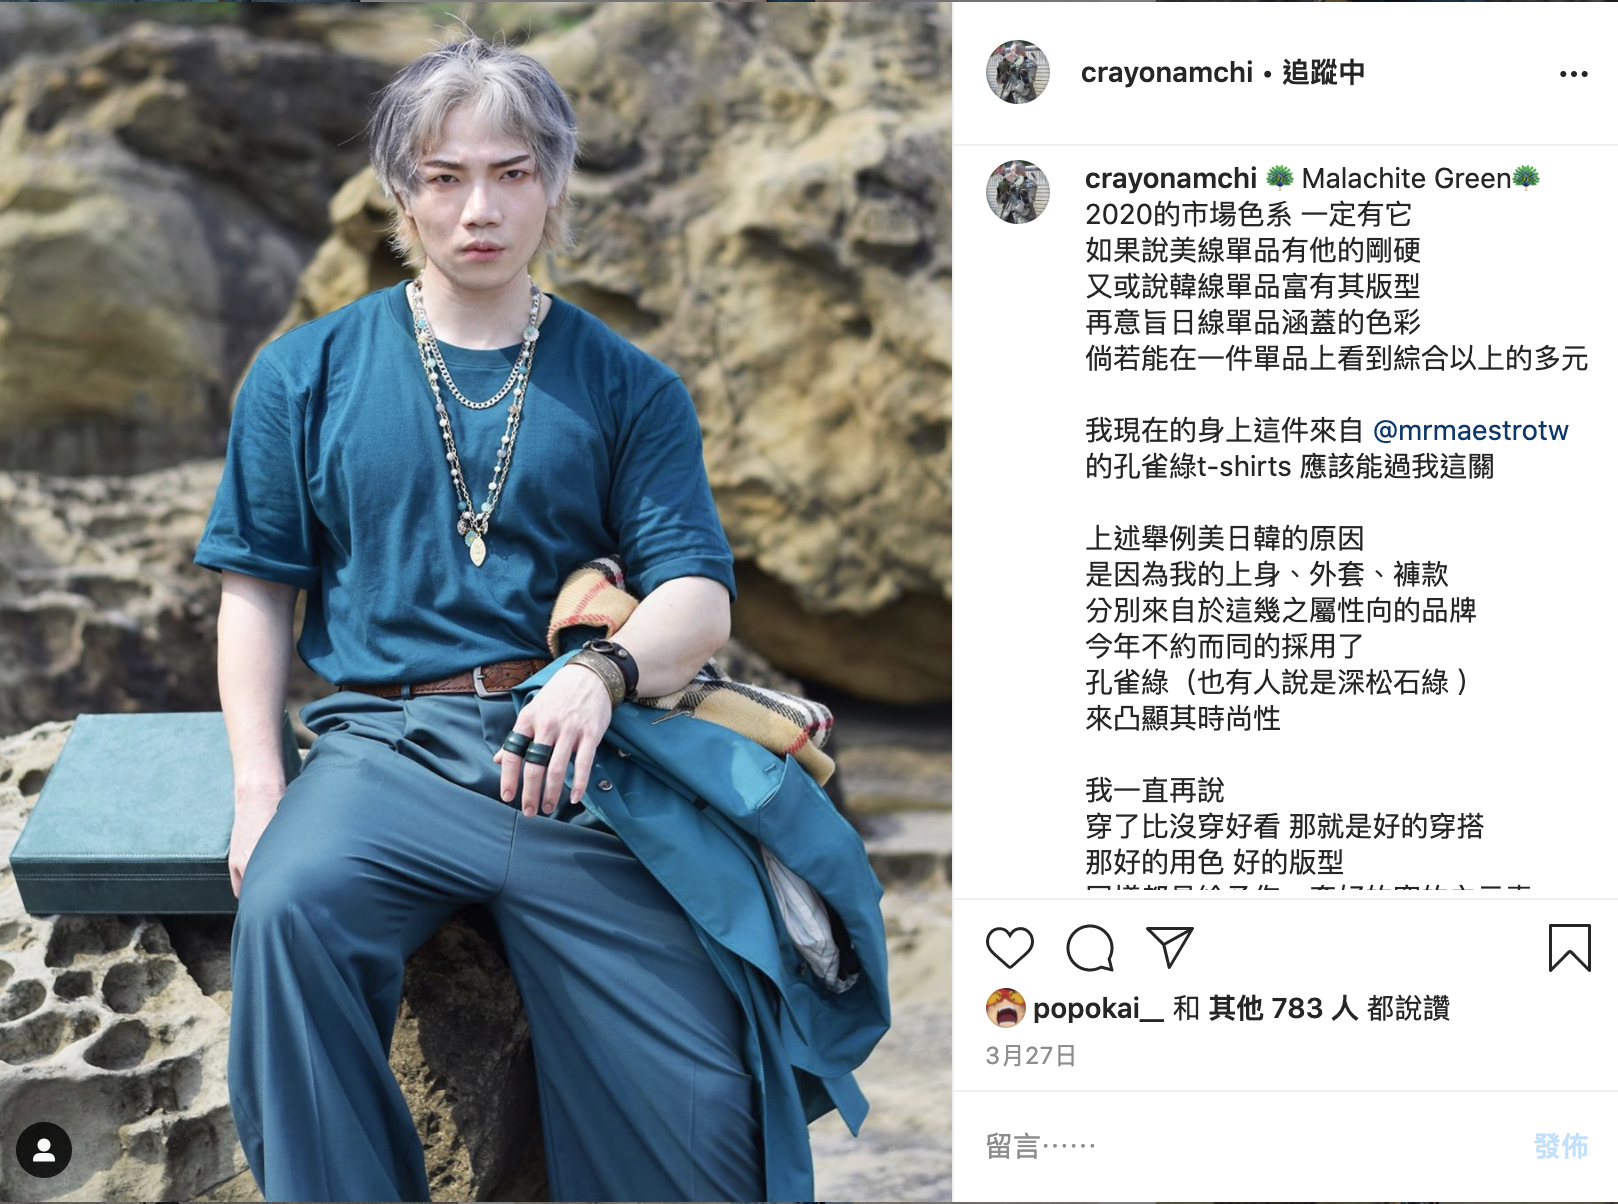Focus the 留言 comment input field
The height and width of the screenshot is (1204, 1618).
tap(1250, 1146)
